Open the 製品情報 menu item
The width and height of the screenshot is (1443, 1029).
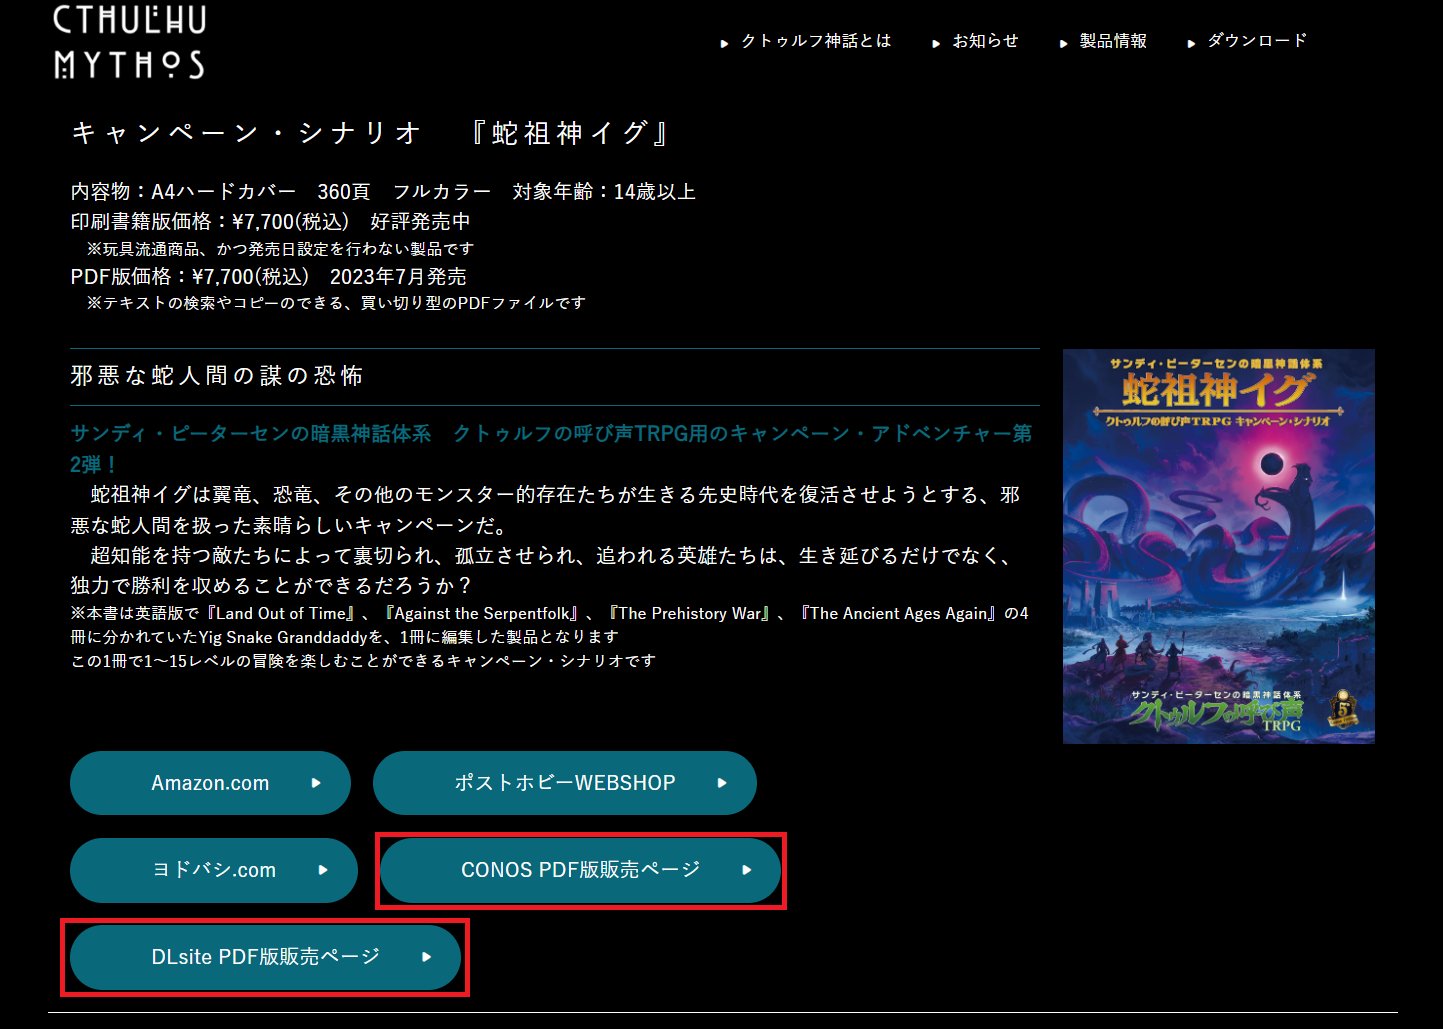[1113, 41]
